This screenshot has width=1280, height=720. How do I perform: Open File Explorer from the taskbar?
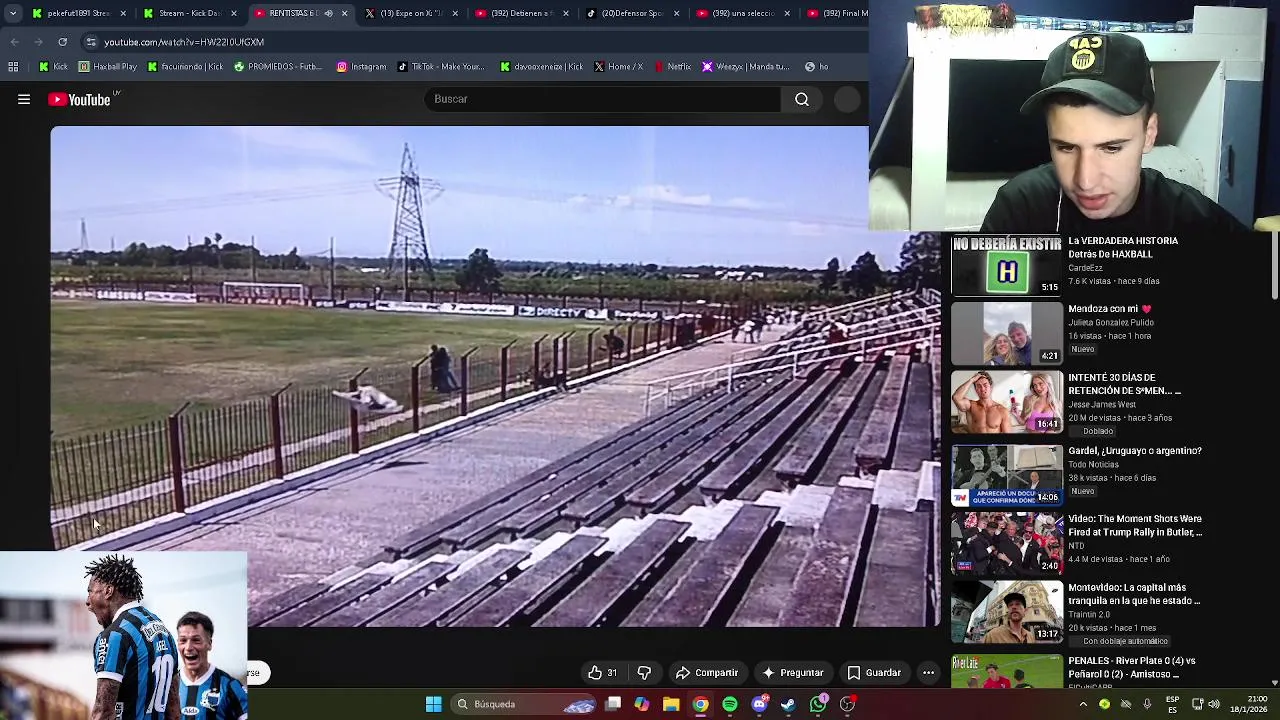(671, 704)
